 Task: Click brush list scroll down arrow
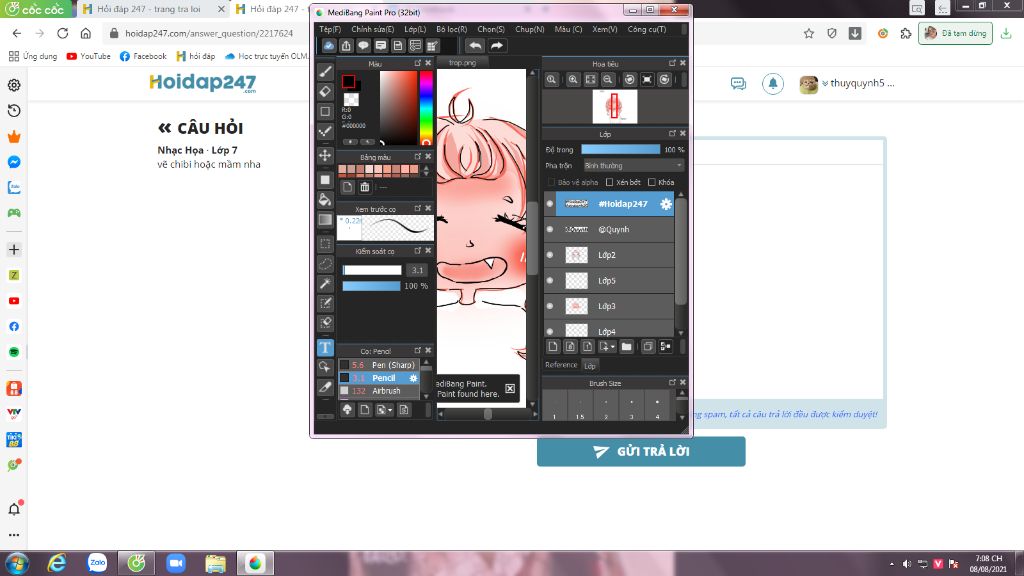[x=426, y=396]
